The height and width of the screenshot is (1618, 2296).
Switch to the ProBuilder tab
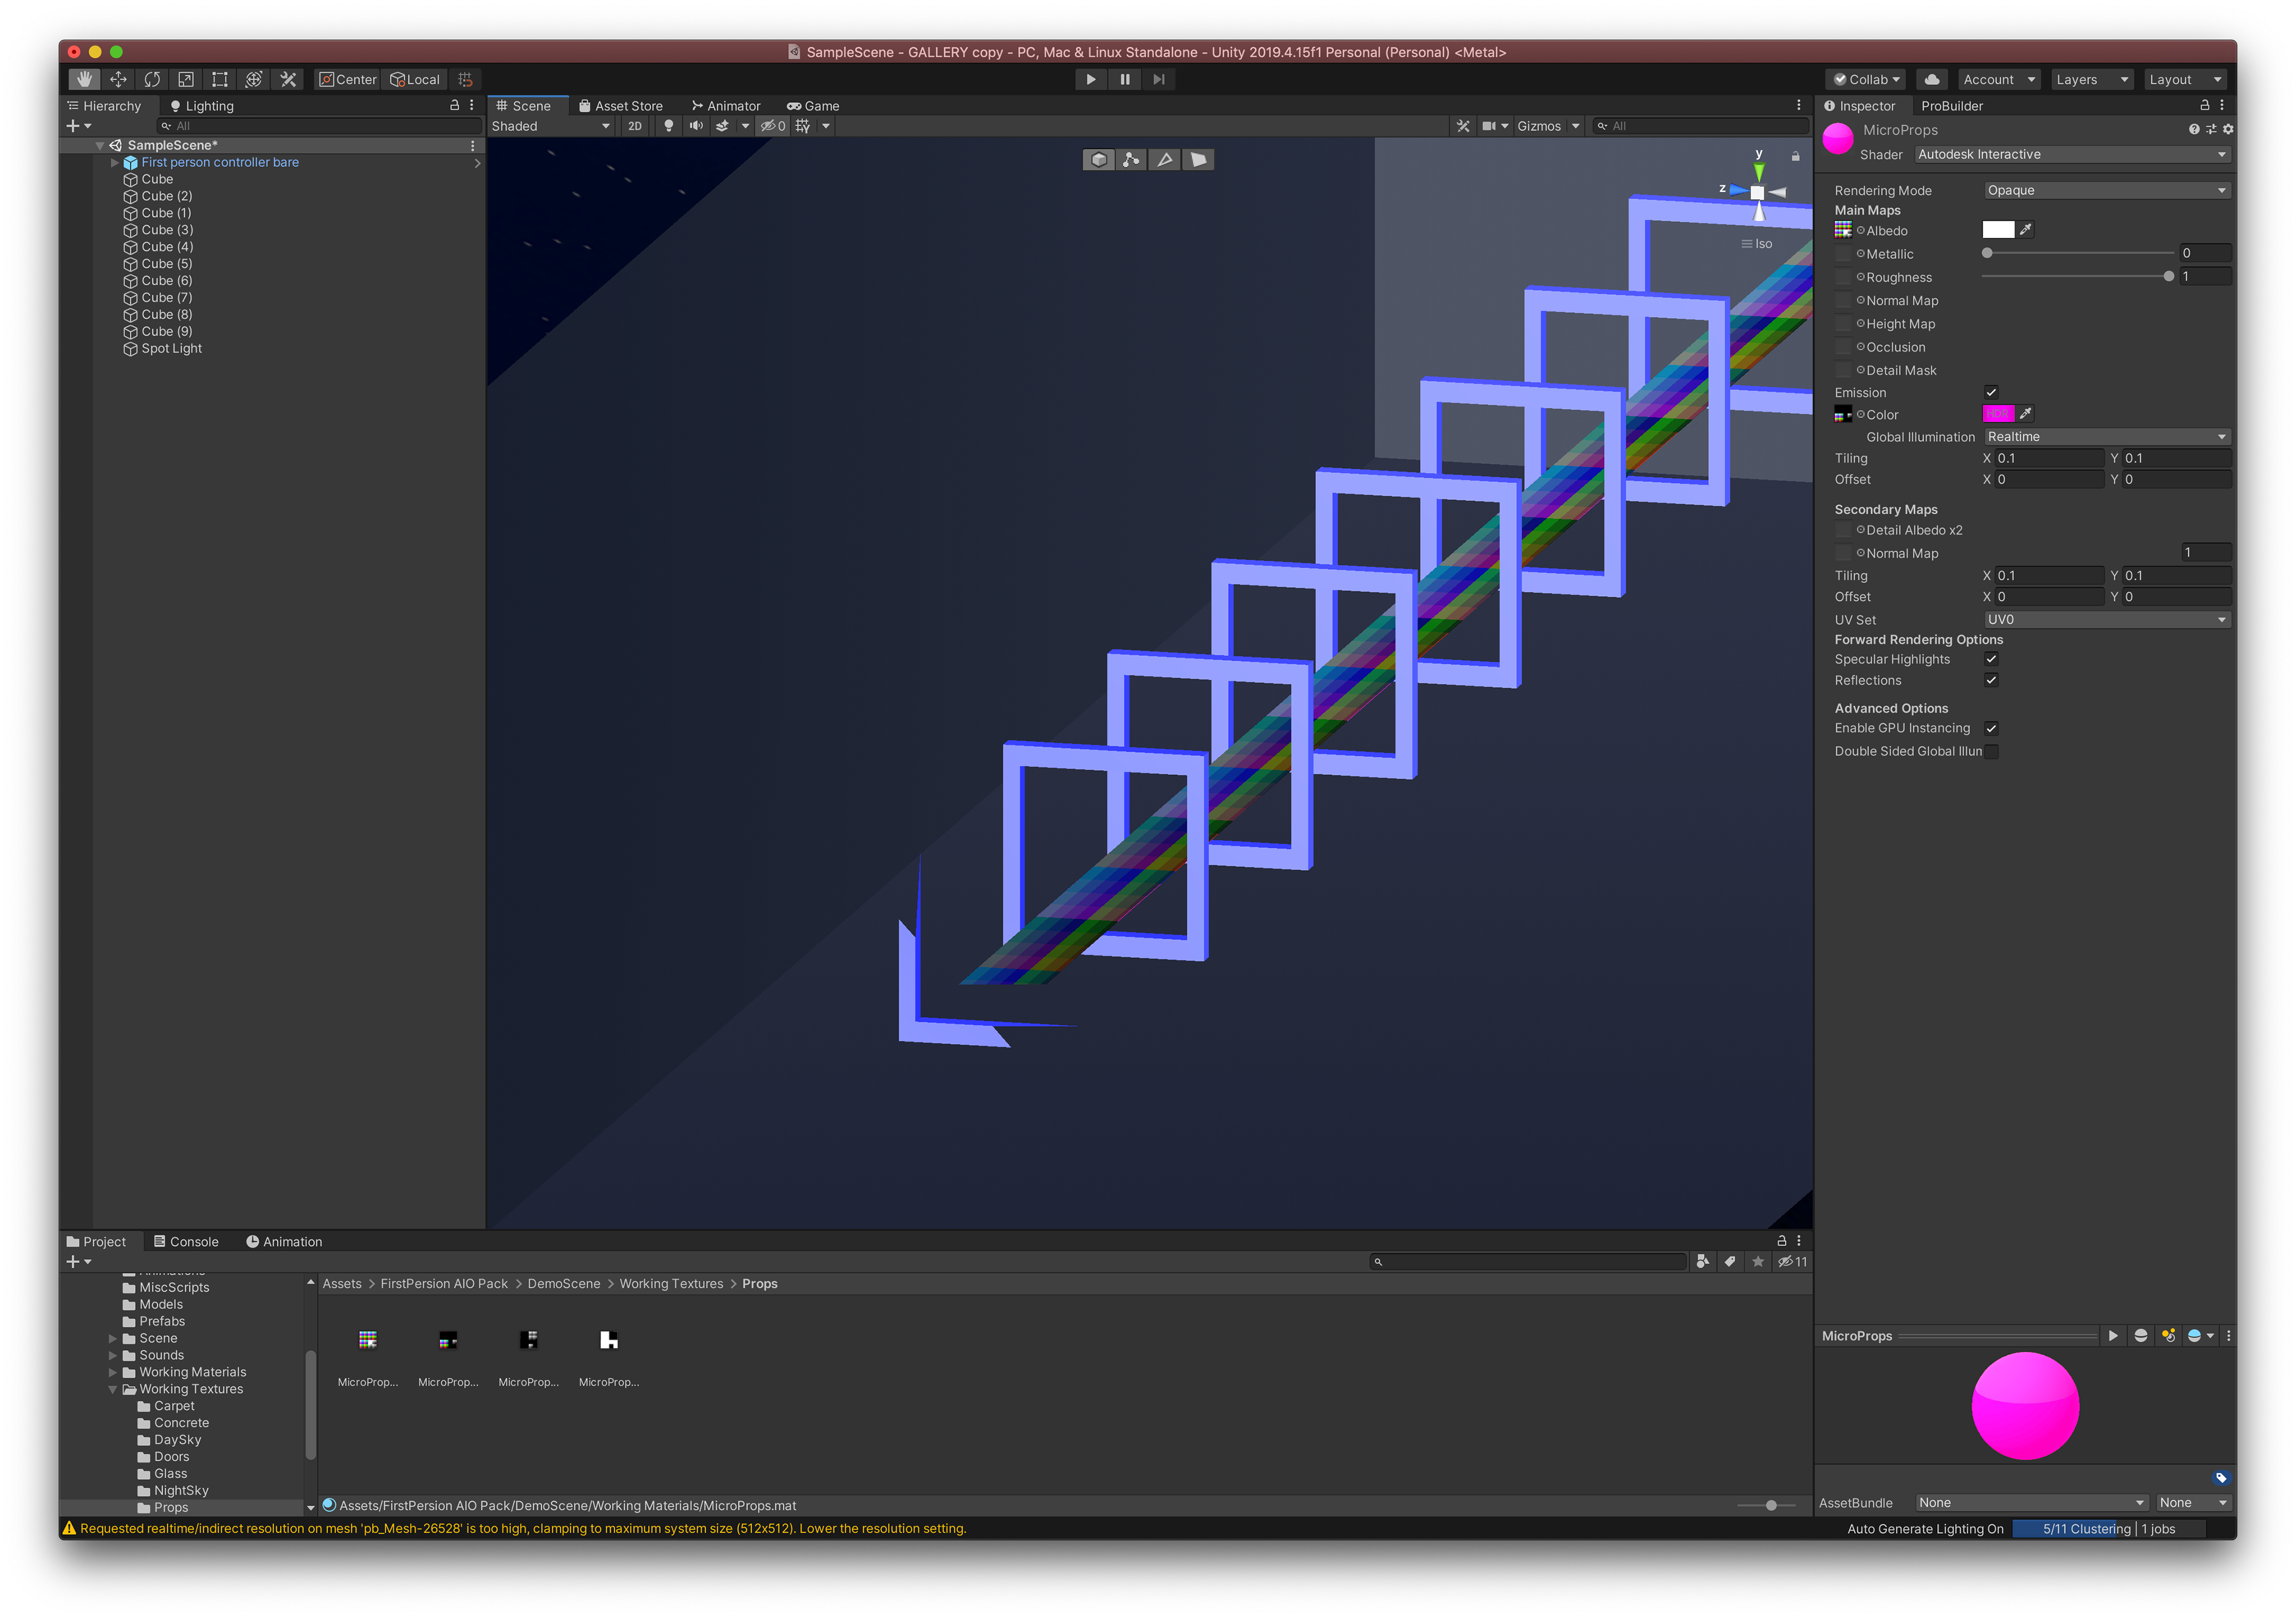(1951, 106)
